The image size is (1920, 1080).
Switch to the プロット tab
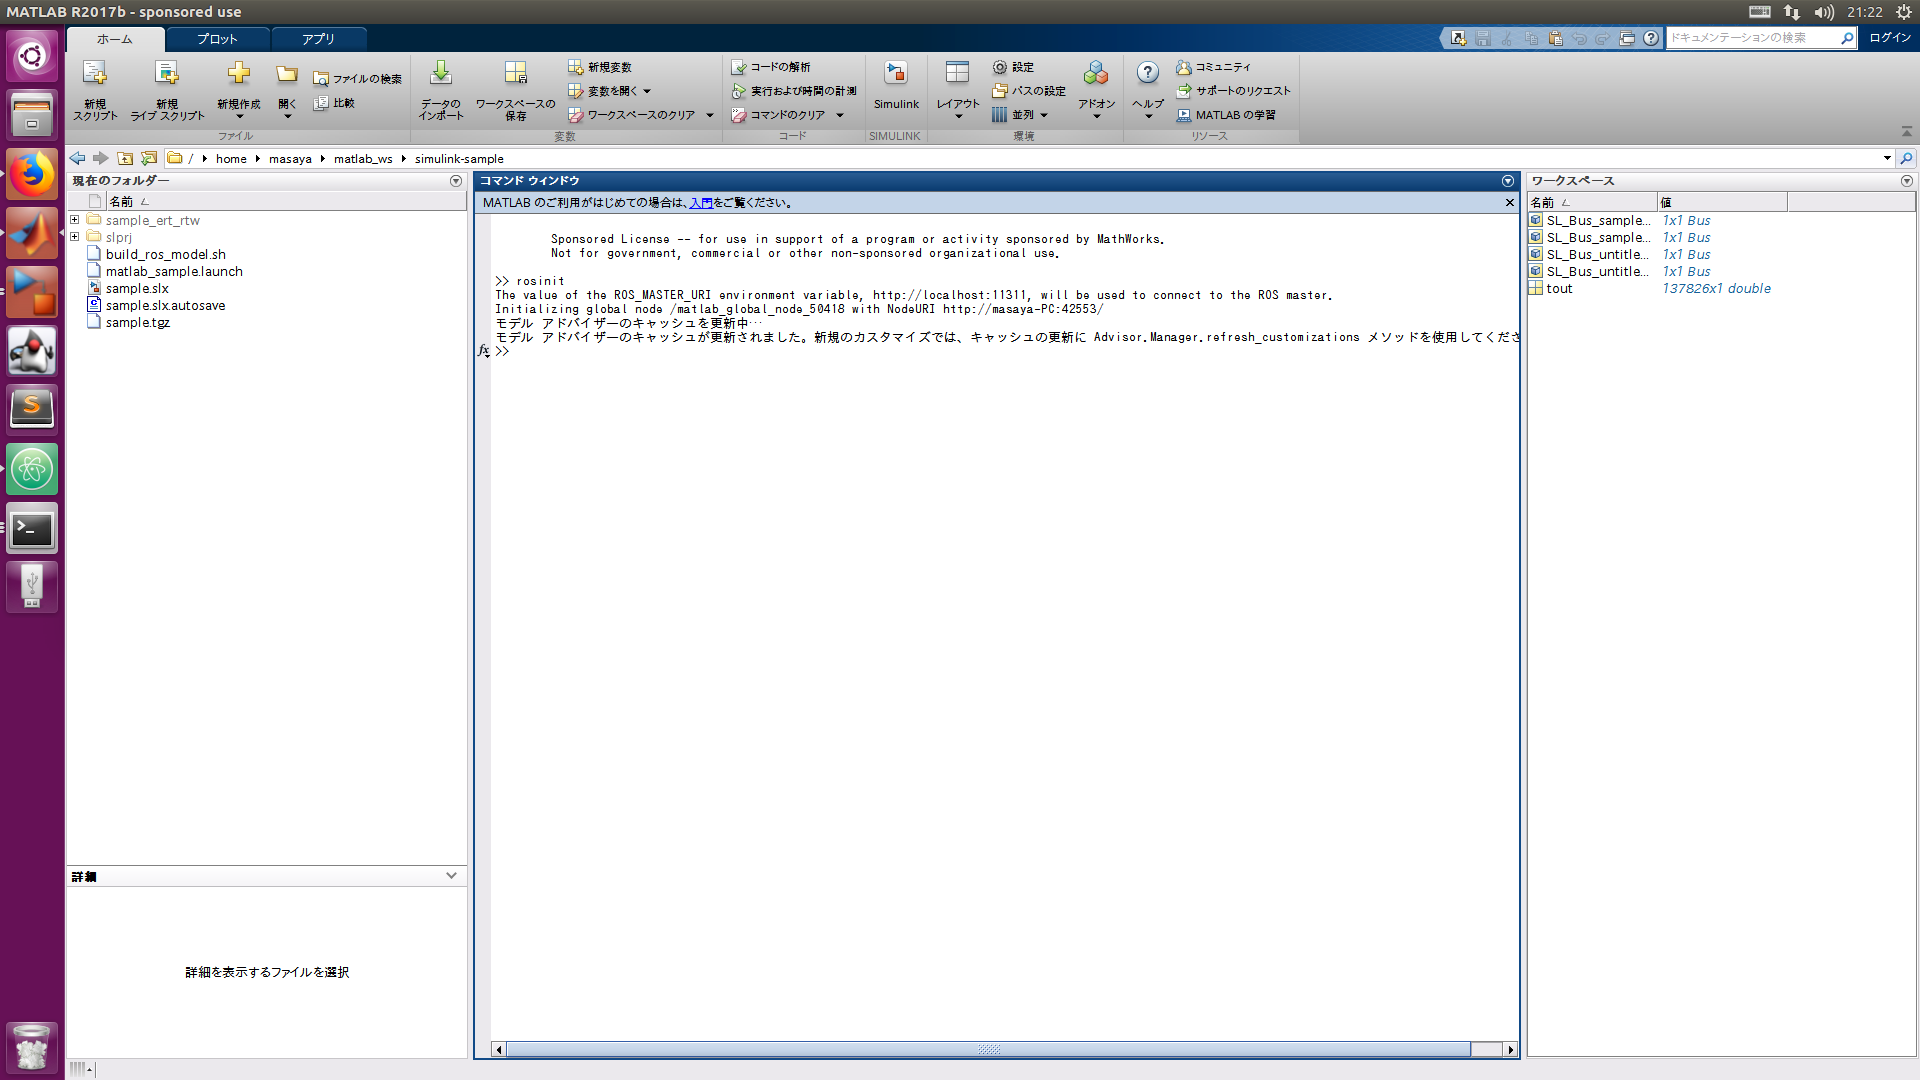point(216,39)
